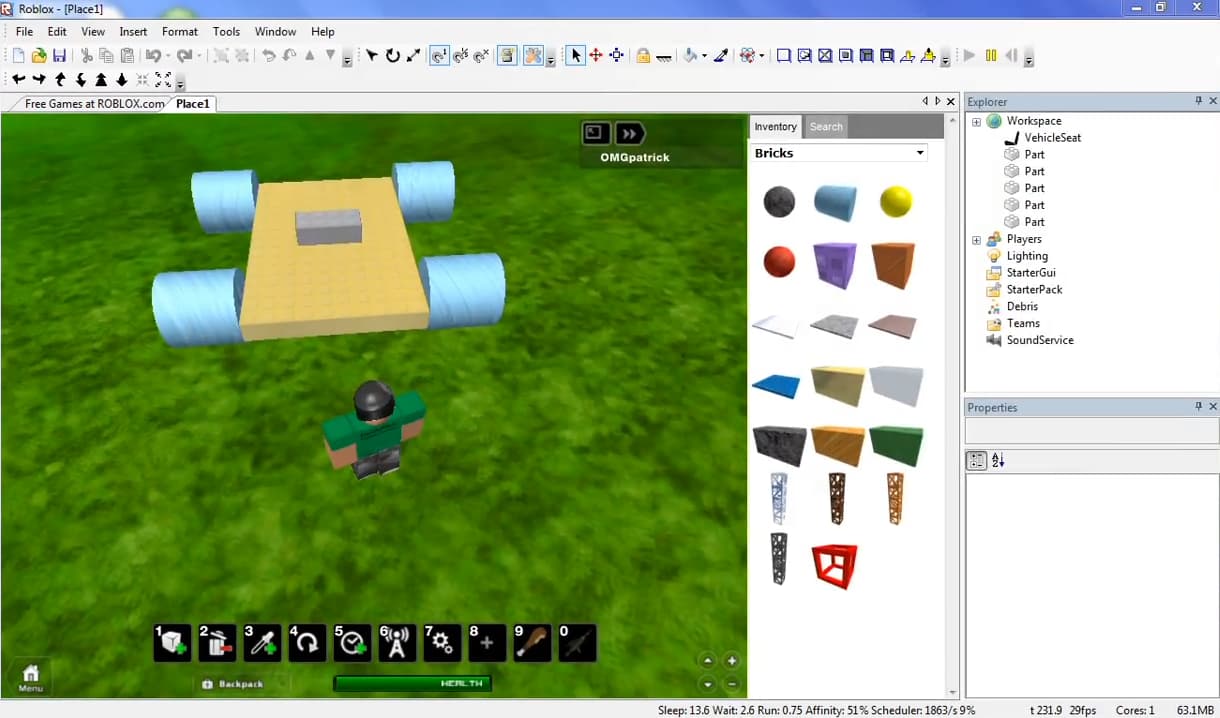The height and width of the screenshot is (718, 1220).
Task: Open the atom-like icon dropdown arrow
Action: coord(763,56)
